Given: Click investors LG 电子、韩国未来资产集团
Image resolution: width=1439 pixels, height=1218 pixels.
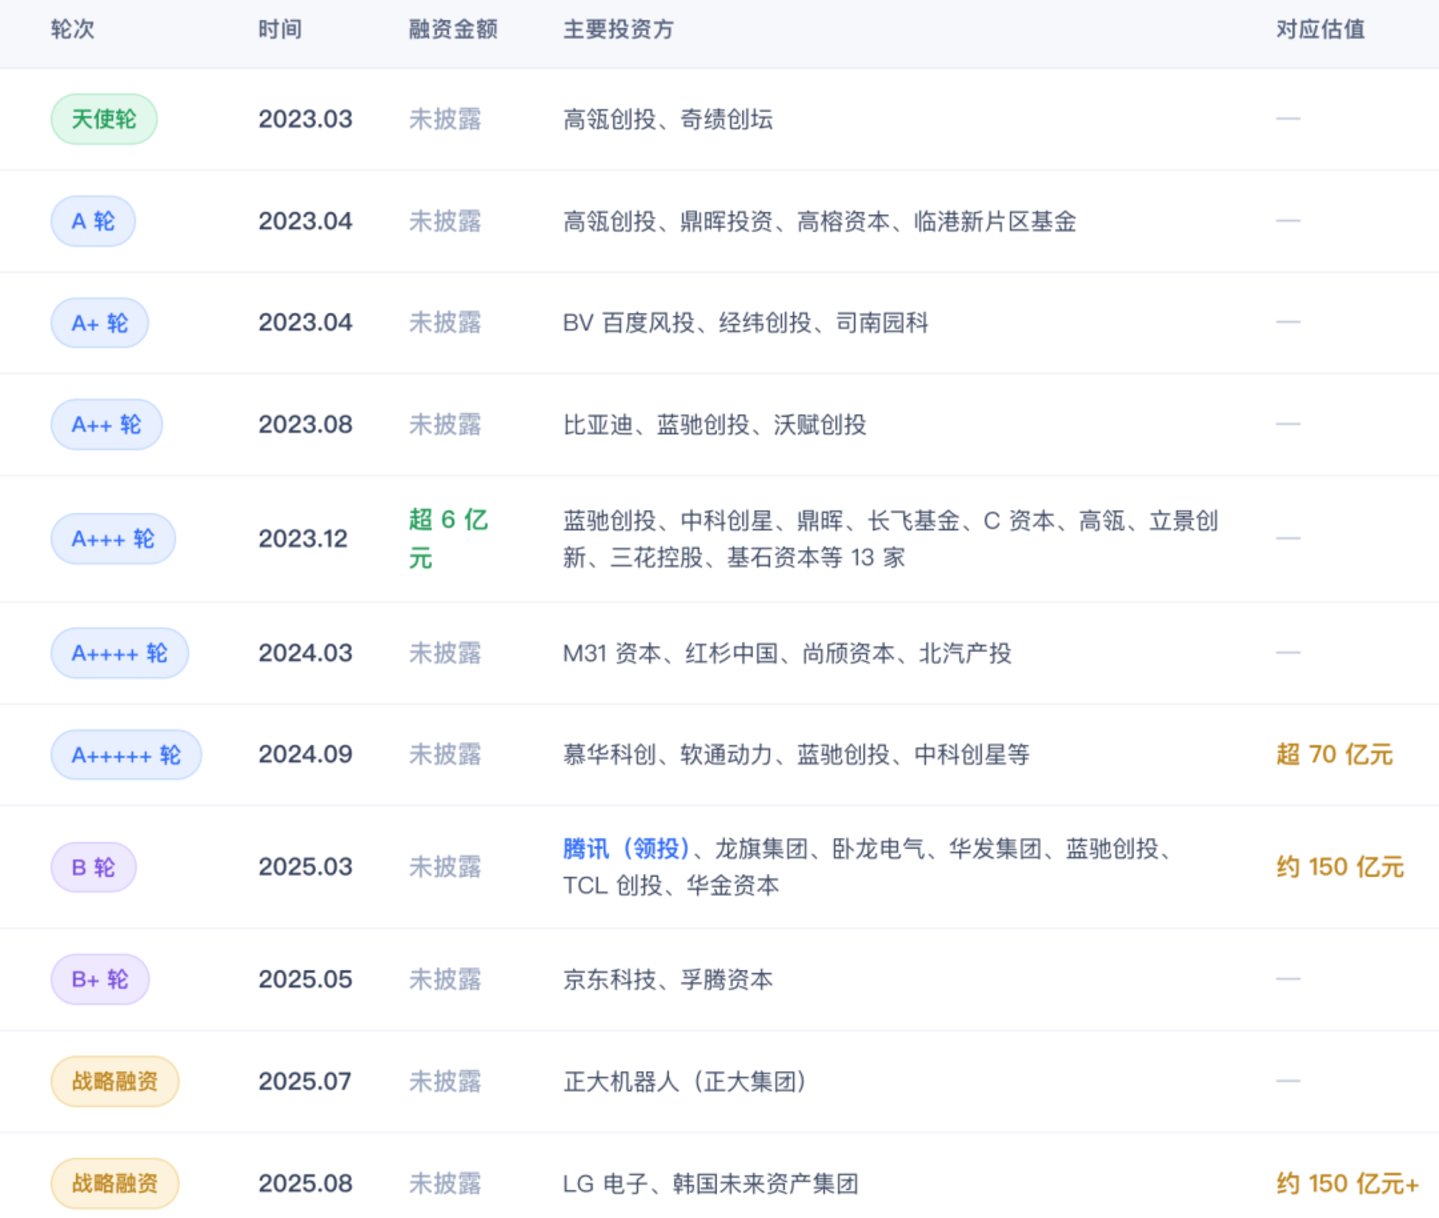Looking at the screenshot, I should click(x=711, y=1183).
